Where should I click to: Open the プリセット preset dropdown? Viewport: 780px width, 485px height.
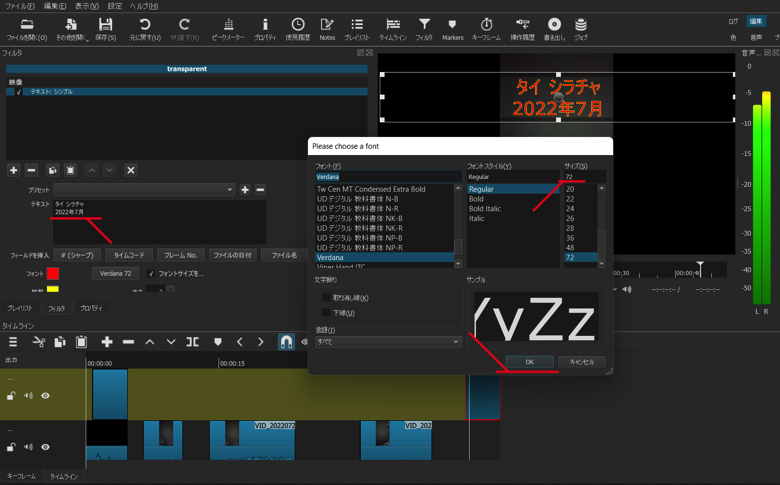point(144,190)
